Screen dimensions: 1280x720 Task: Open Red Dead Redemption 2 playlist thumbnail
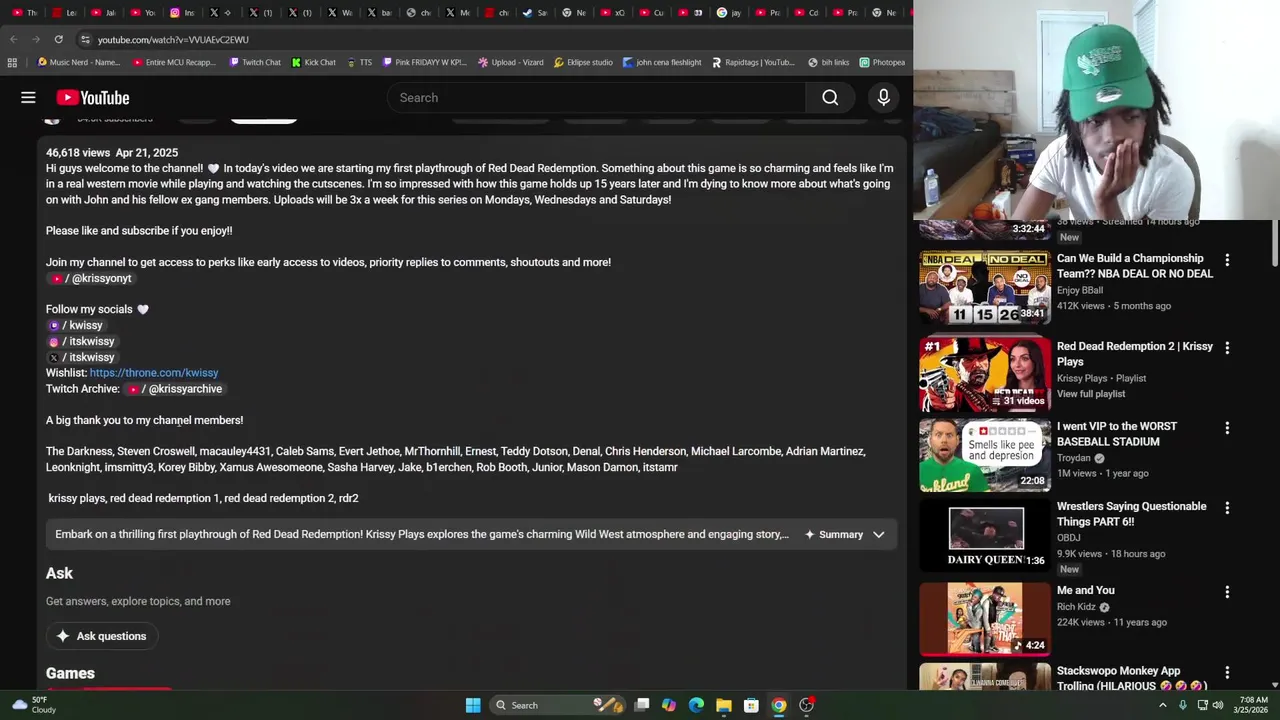coord(985,375)
